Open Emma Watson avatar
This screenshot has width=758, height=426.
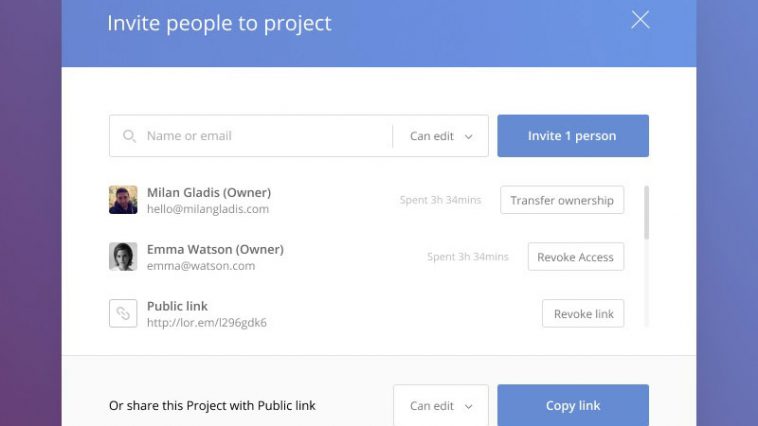coord(123,256)
